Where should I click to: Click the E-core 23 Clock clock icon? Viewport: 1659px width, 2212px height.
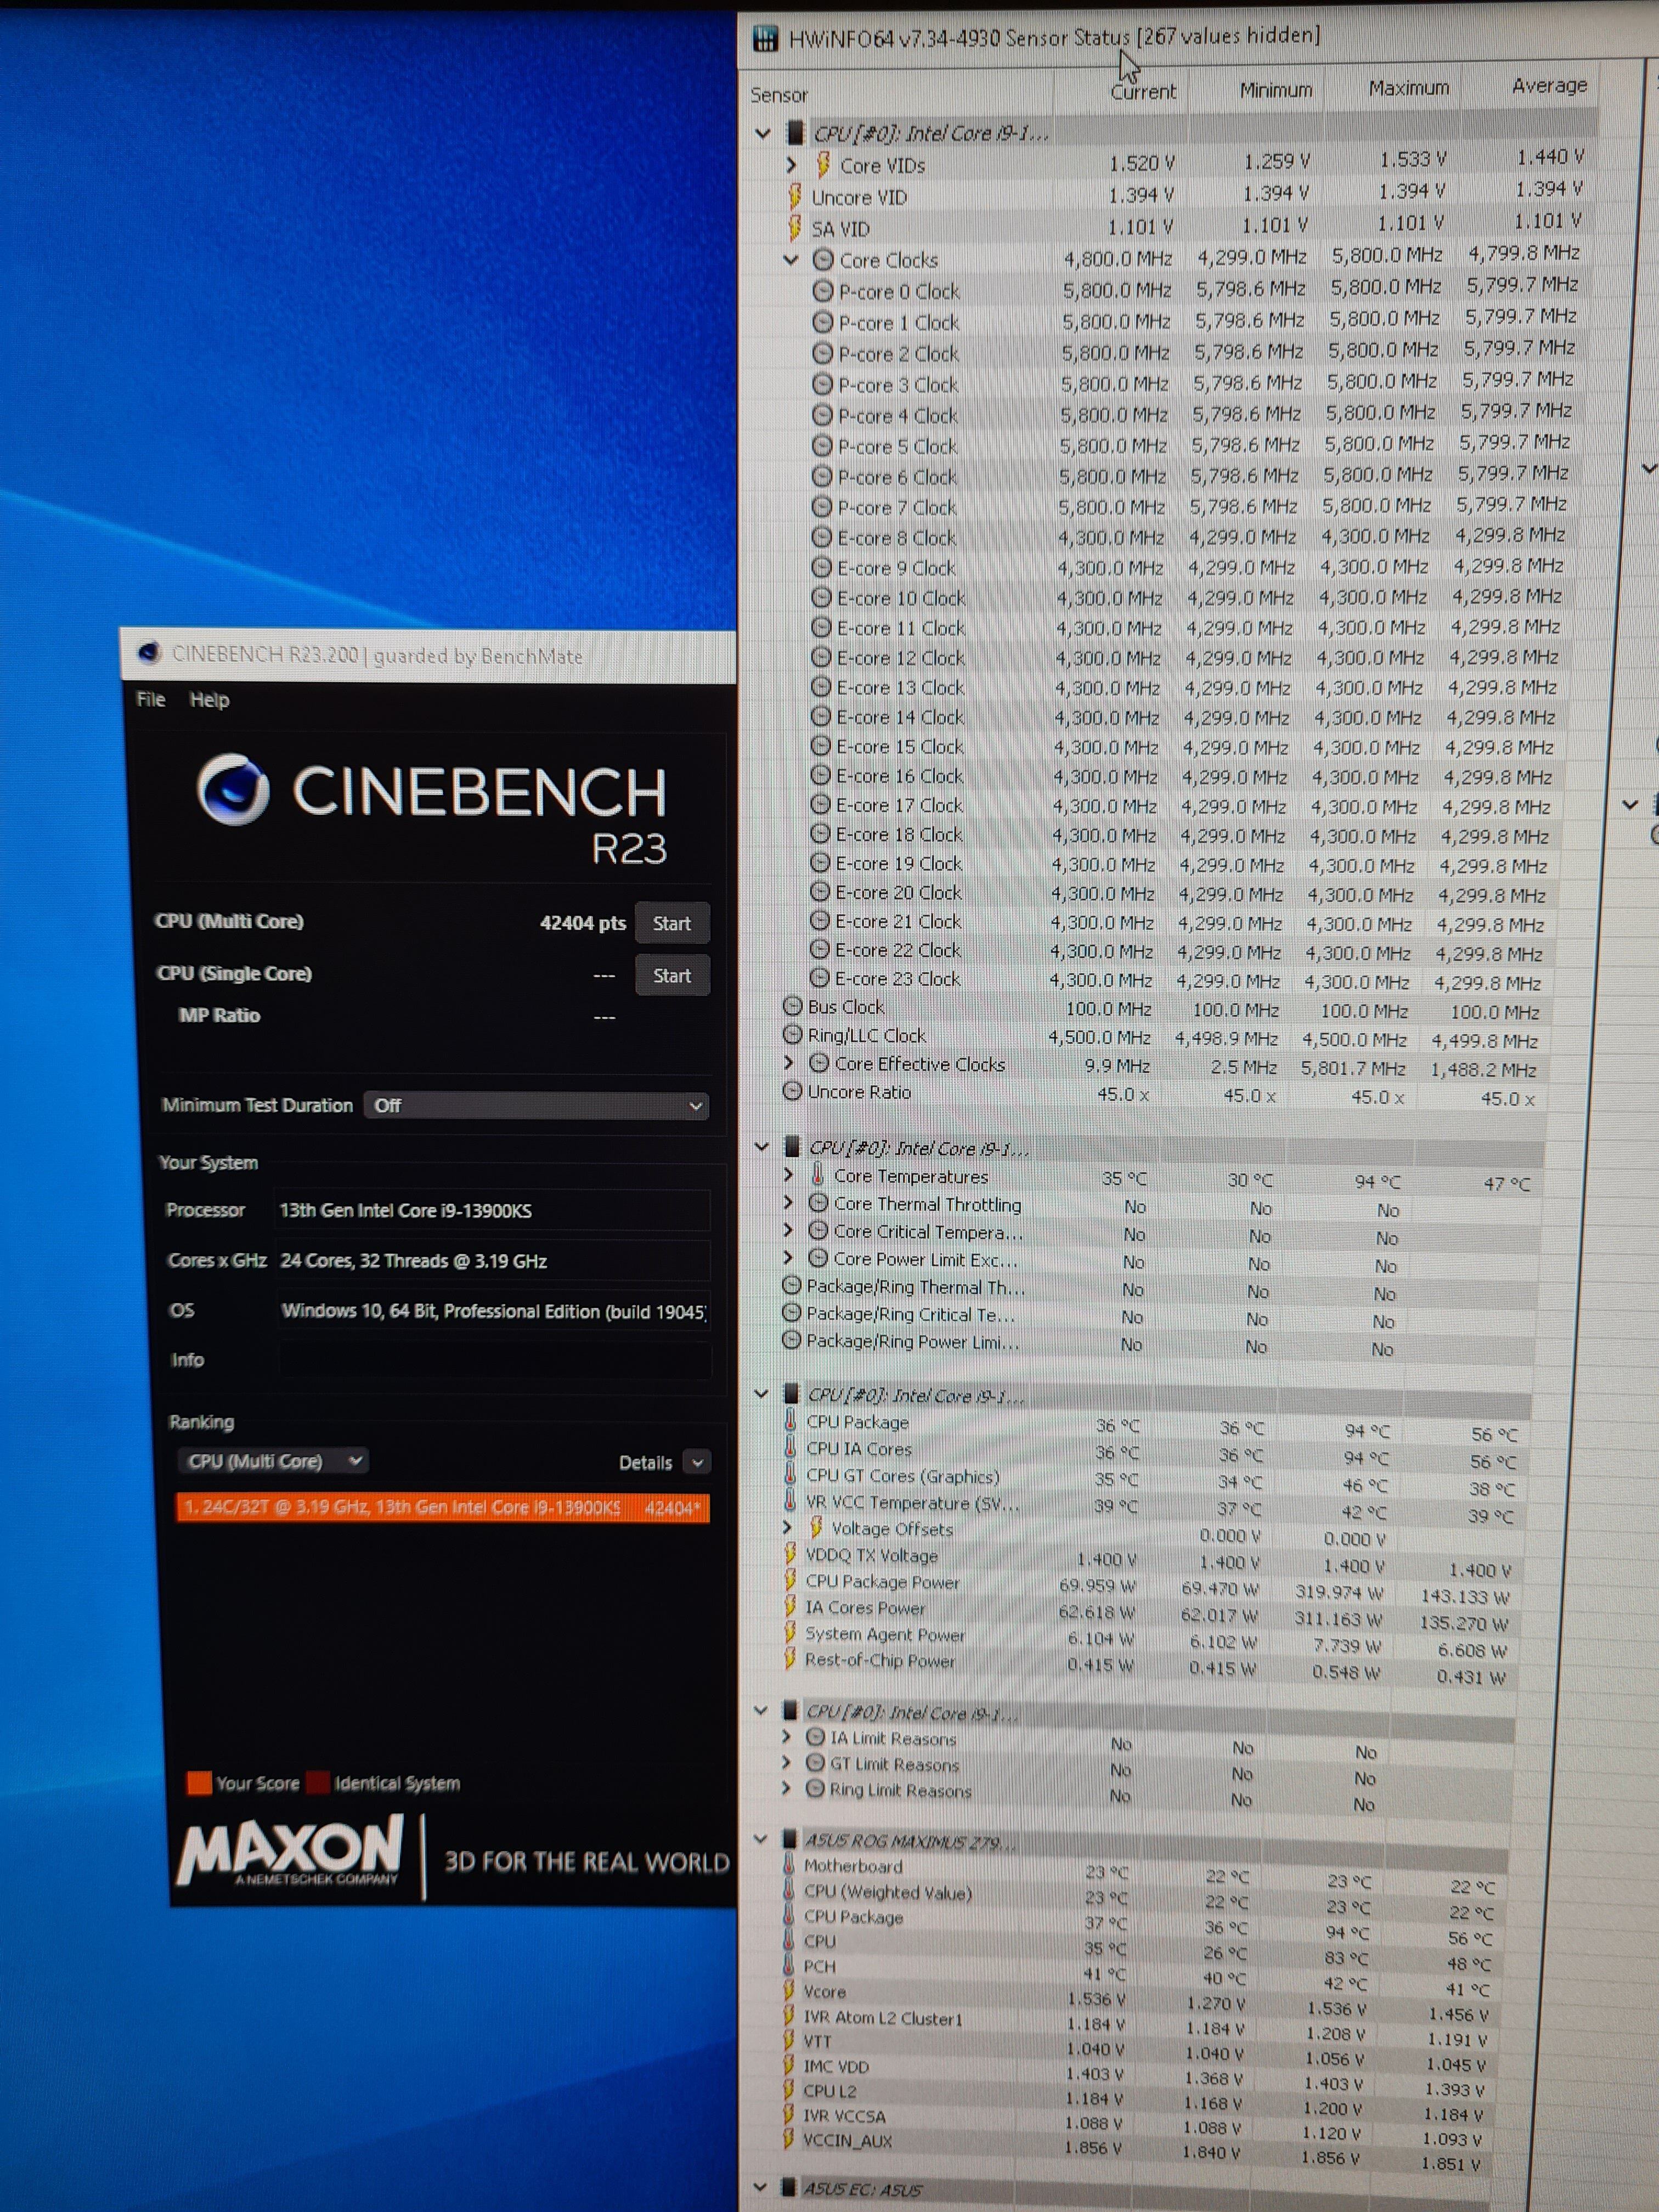pos(819,978)
